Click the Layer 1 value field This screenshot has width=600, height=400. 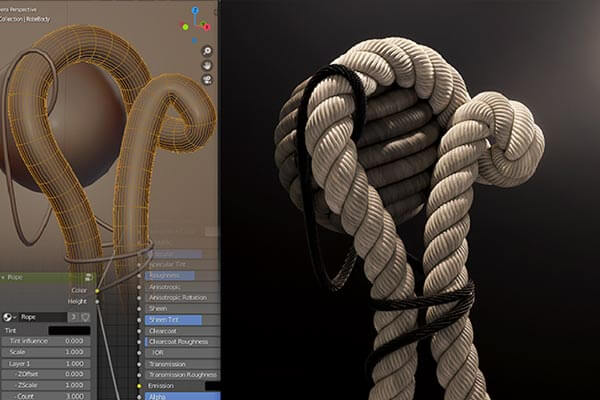tap(46, 364)
